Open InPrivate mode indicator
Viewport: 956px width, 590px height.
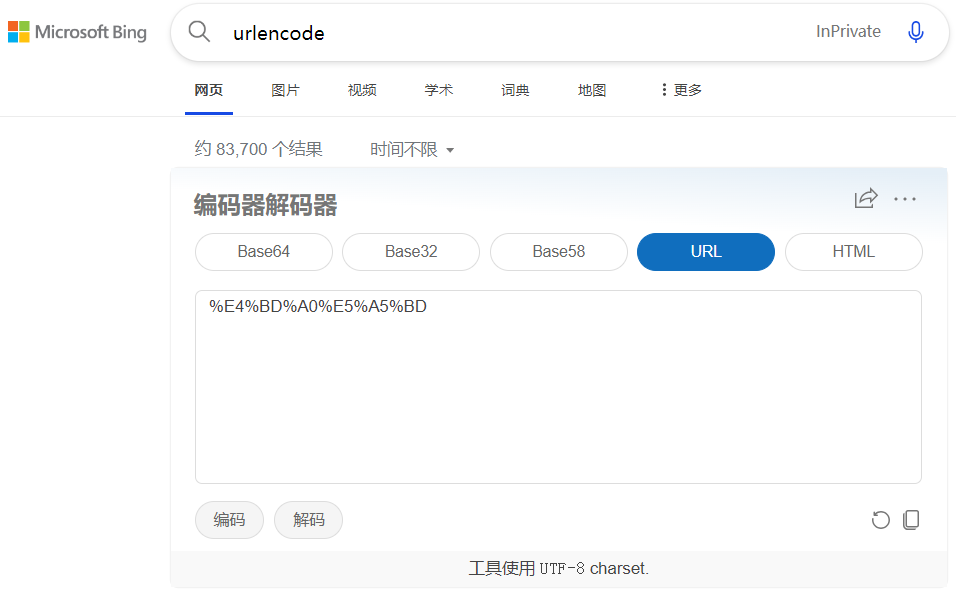(847, 31)
